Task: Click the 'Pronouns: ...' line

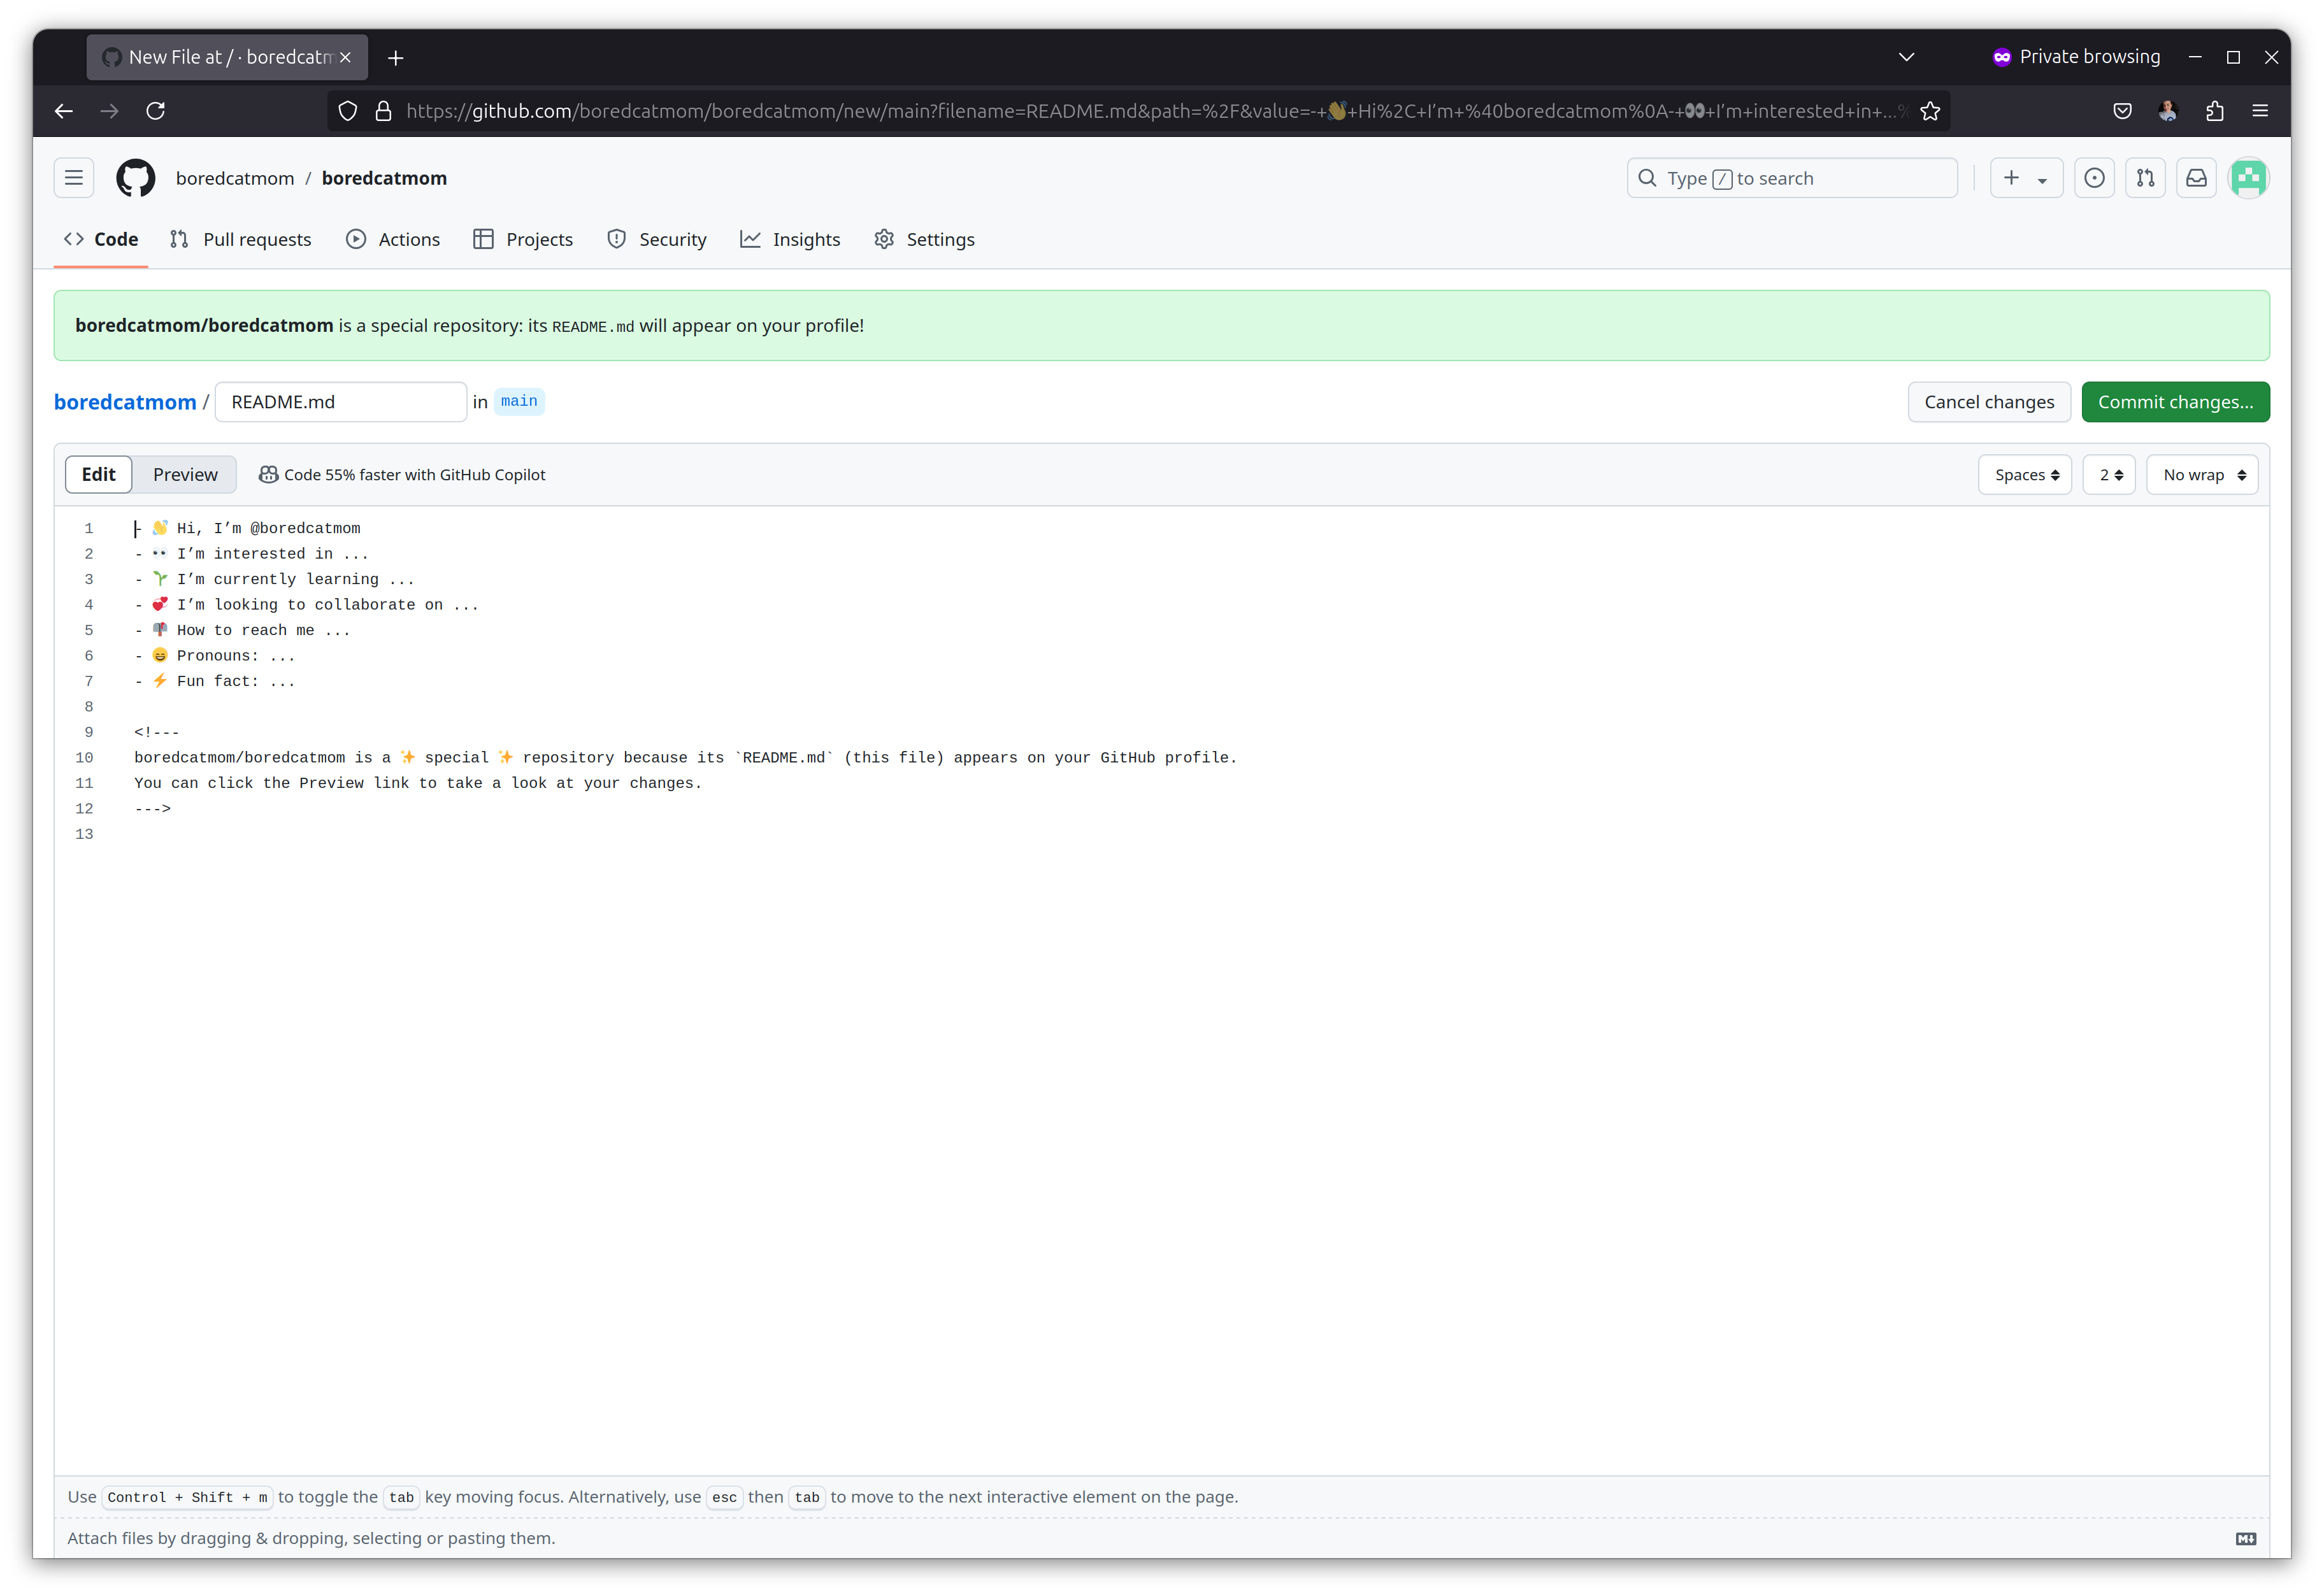Action: click(x=215, y=656)
